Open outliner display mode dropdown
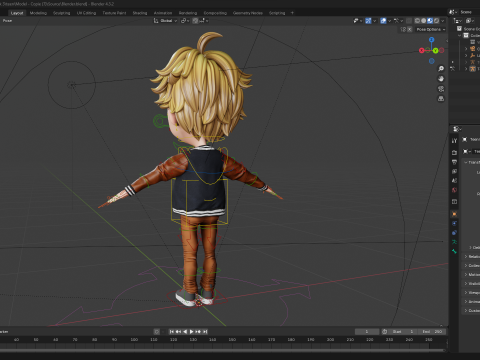 tap(458, 21)
